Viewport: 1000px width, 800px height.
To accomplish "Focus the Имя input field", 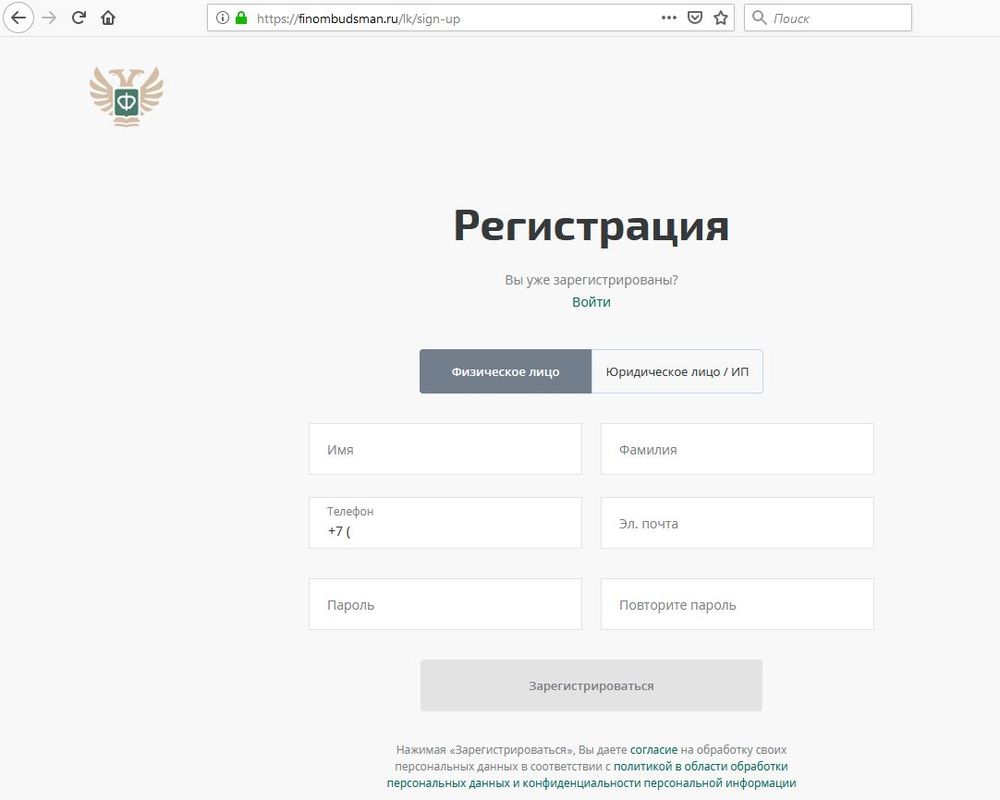I will [445, 450].
